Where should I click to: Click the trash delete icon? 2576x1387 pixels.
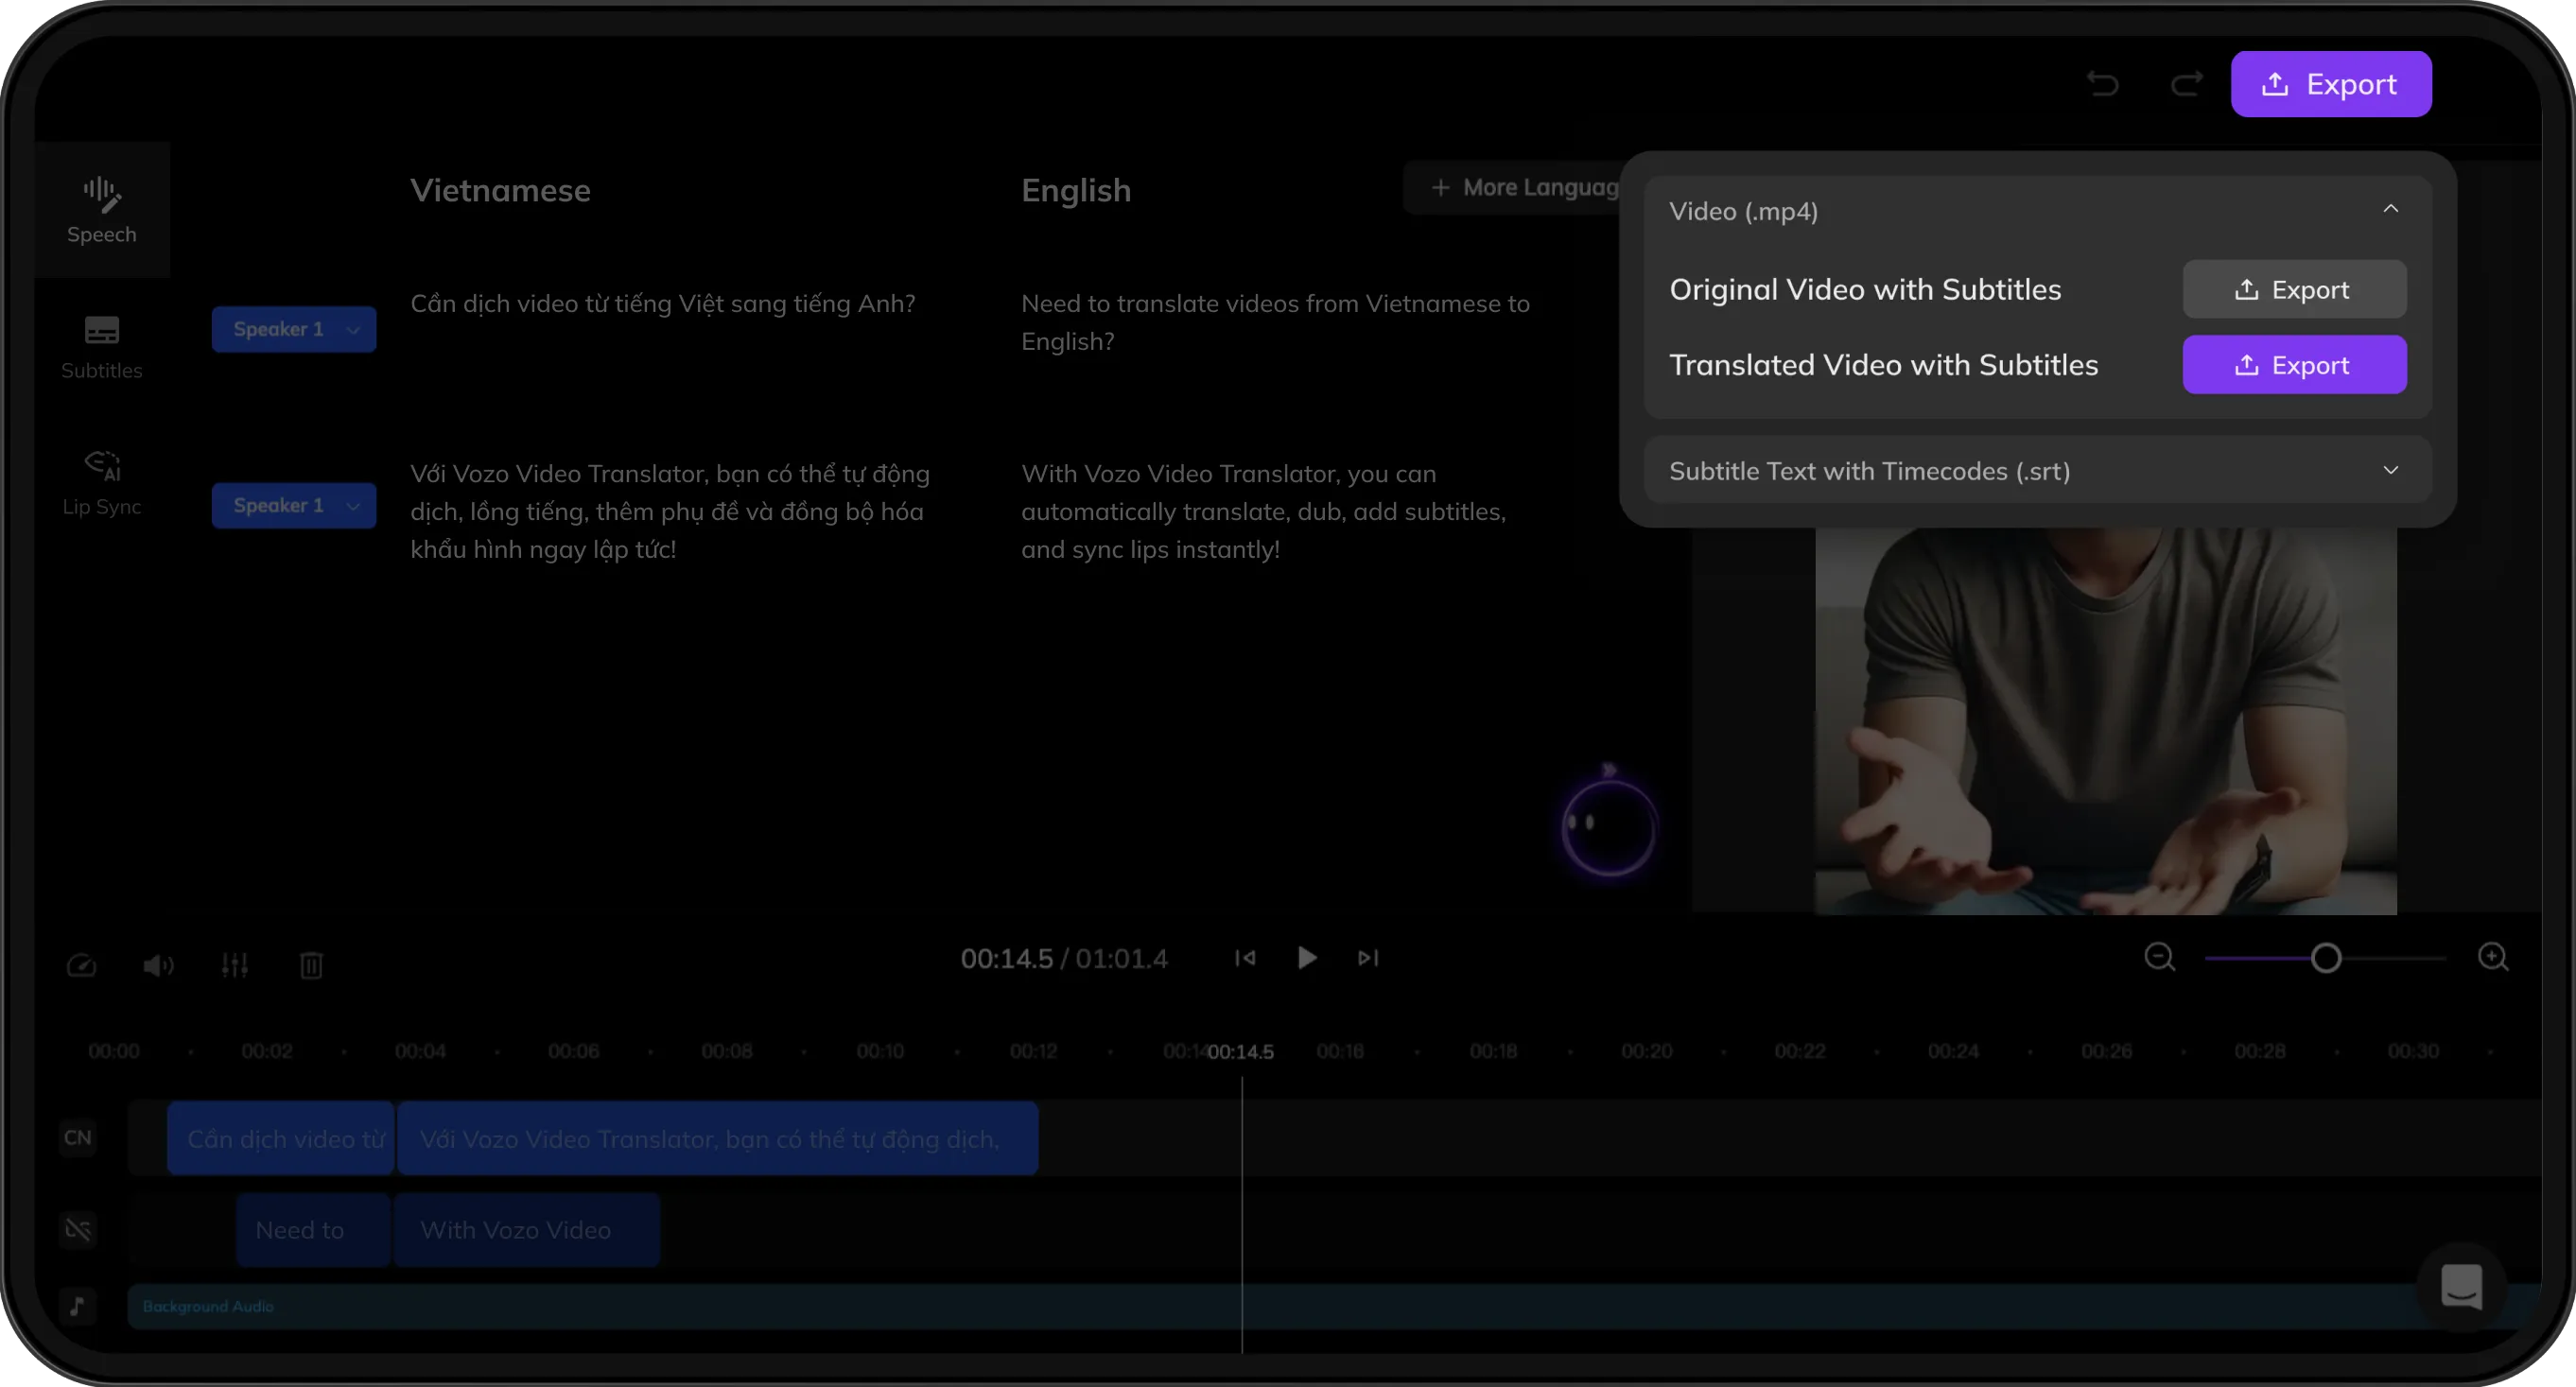click(x=311, y=965)
